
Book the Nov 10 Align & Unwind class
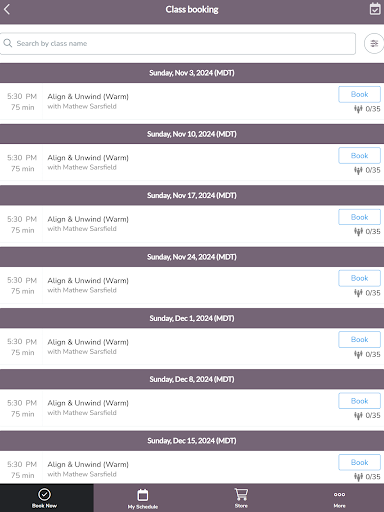coord(359,156)
